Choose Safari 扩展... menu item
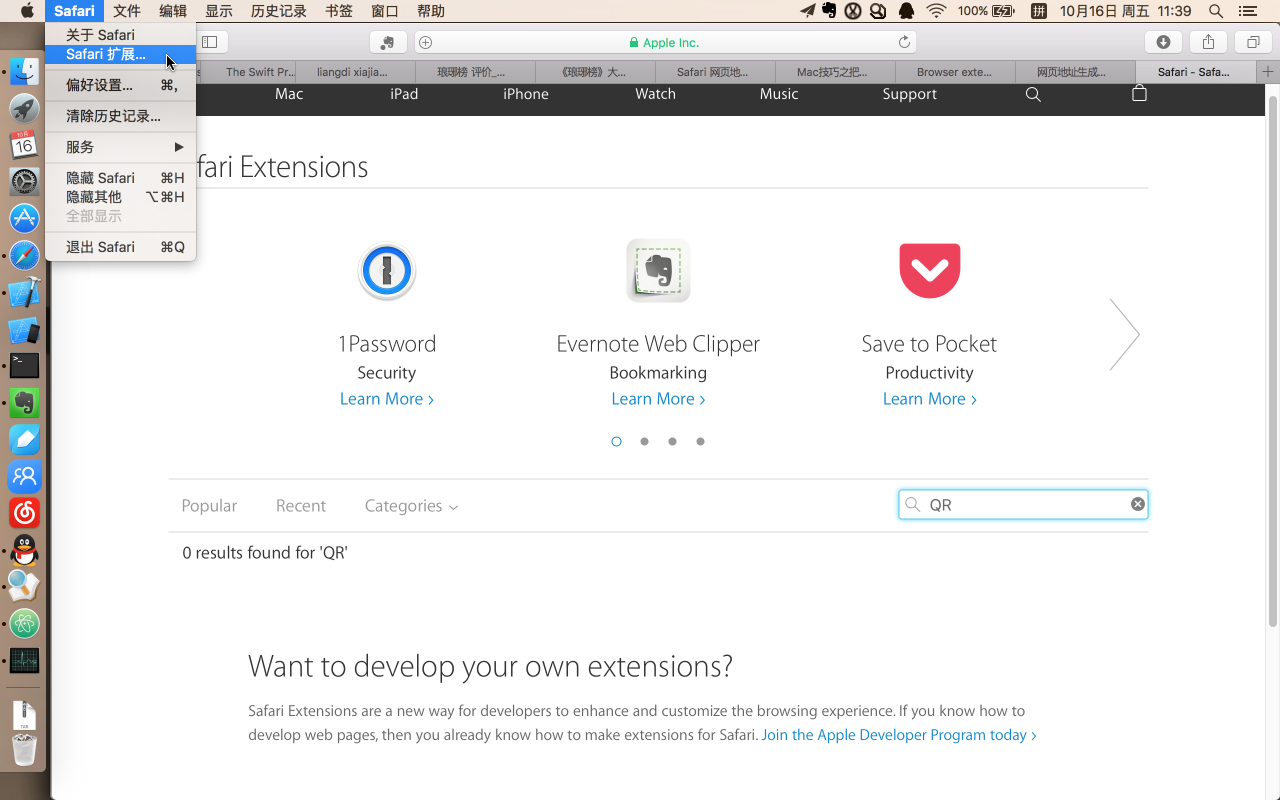The width and height of the screenshot is (1280, 800). (x=120, y=54)
